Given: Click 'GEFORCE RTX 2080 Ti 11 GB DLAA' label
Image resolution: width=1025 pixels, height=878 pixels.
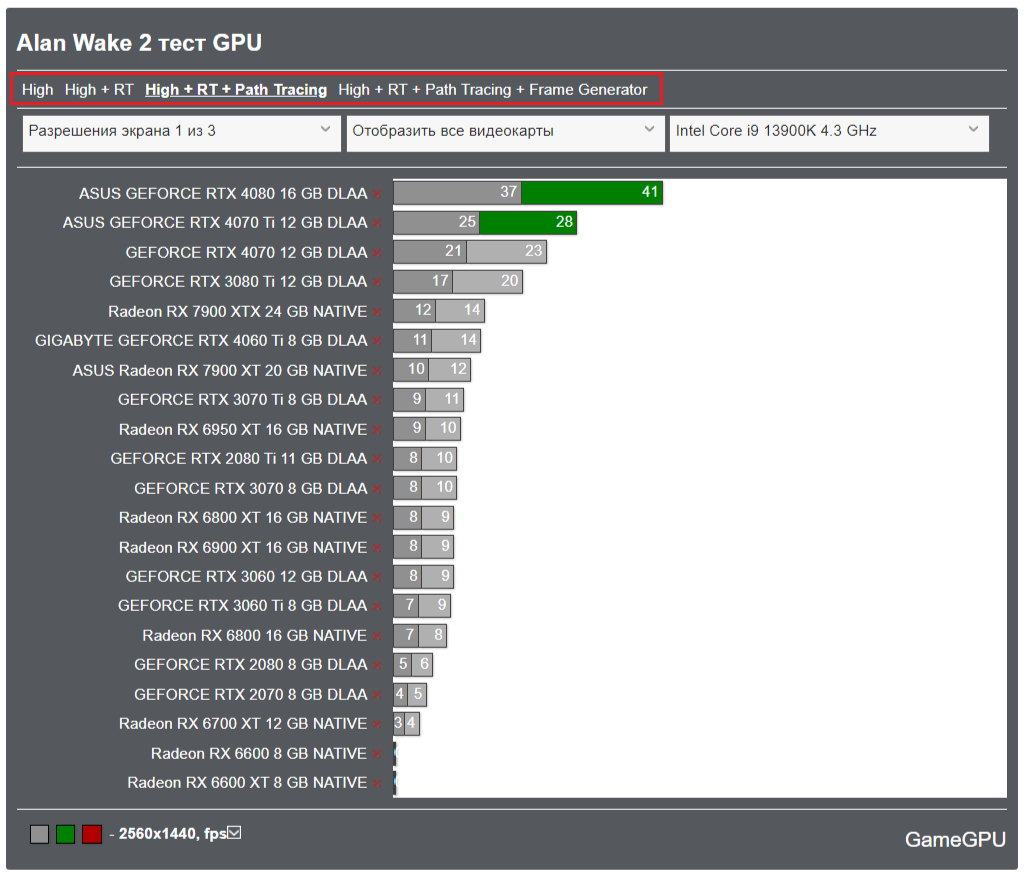Looking at the screenshot, I should pyautogui.click(x=239, y=459).
